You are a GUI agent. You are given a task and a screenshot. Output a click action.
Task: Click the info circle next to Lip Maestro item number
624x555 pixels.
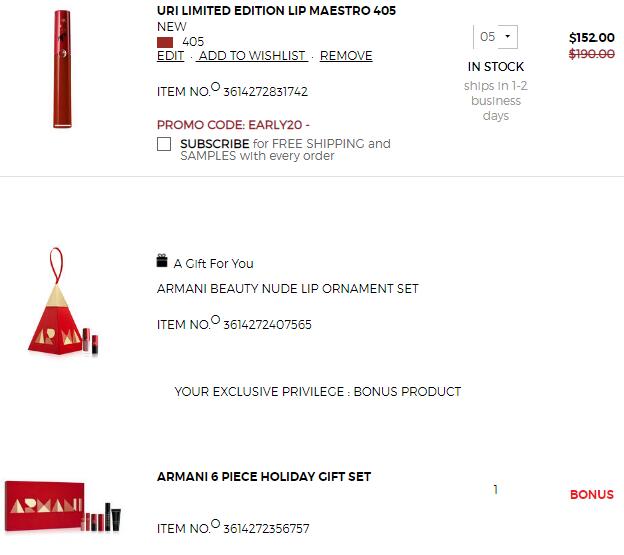click(x=215, y=86)
